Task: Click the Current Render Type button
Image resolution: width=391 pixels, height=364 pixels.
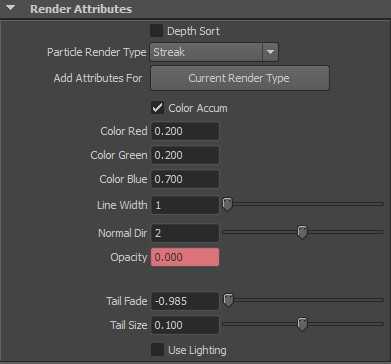Action: click(240, 78)
